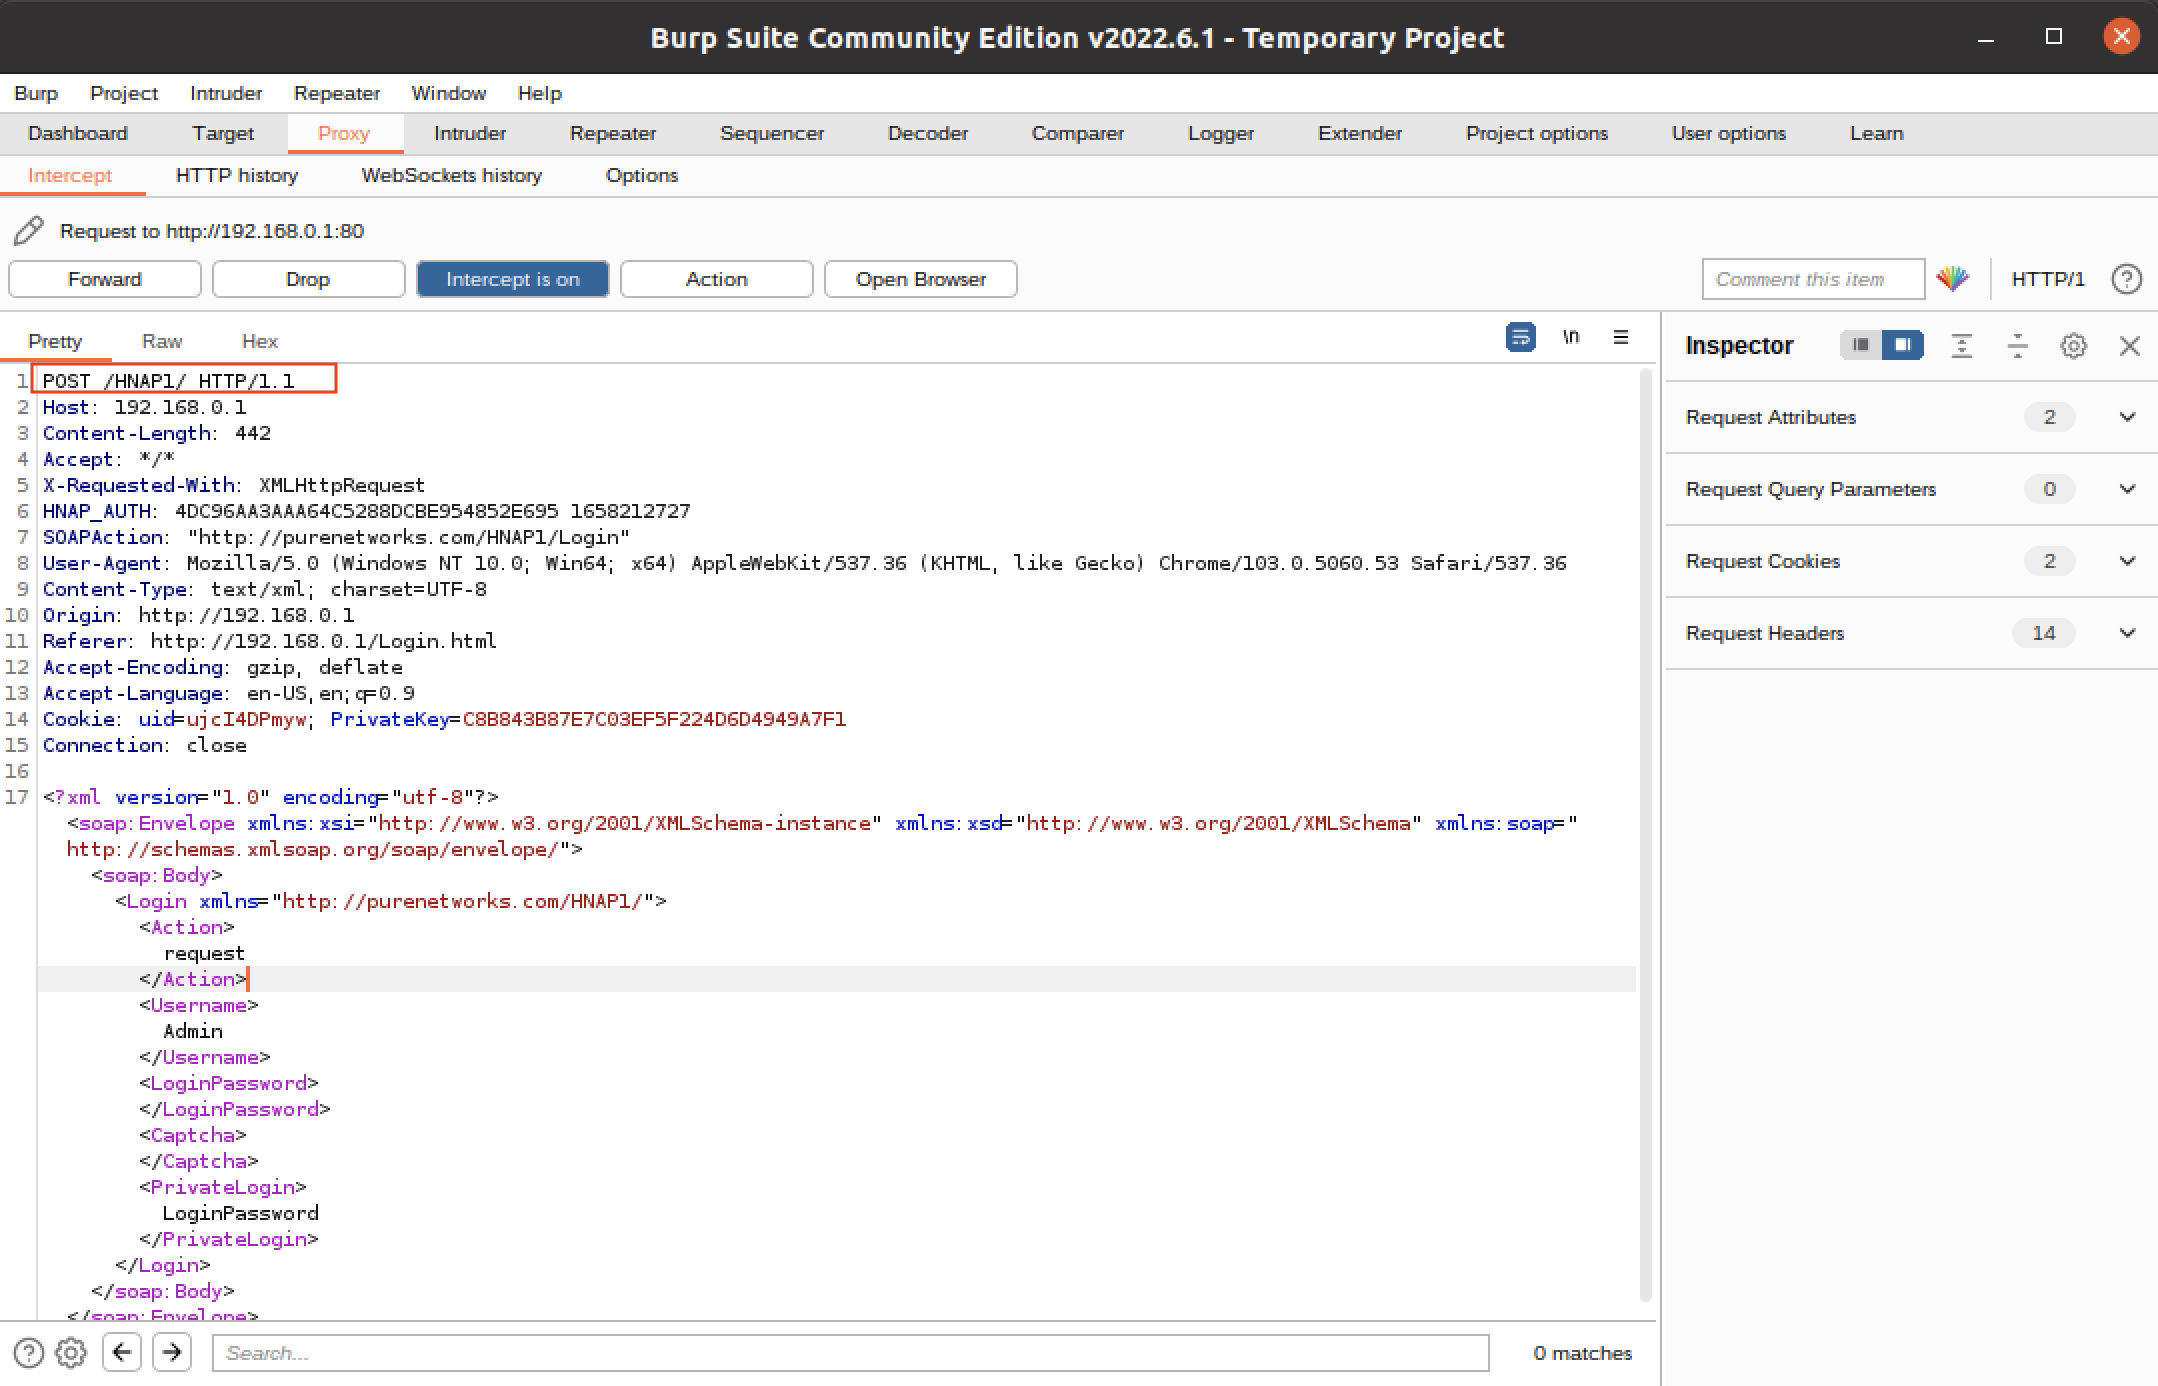
Task: Open the editor hamburger options menu
Action: tap(1621, 337)
